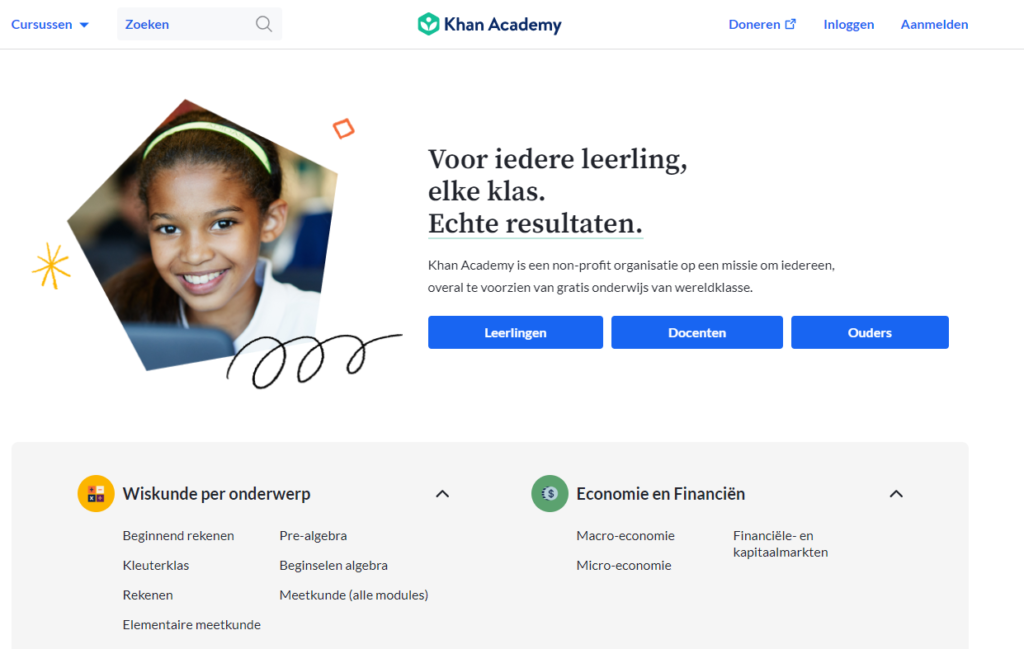Open the Pre-algebra link
Screen dimensions: 1024x649
pos(313,535)
